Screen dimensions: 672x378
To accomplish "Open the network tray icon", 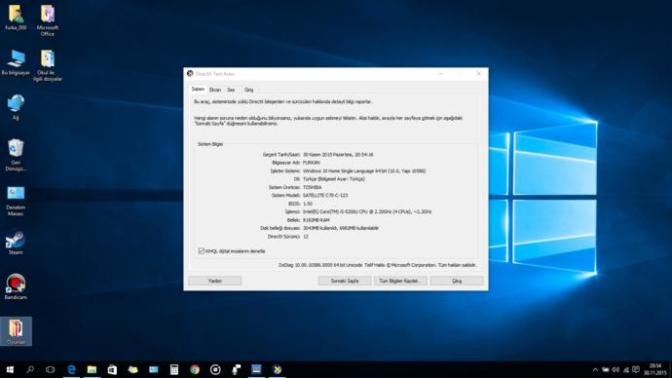I will 626,370.
